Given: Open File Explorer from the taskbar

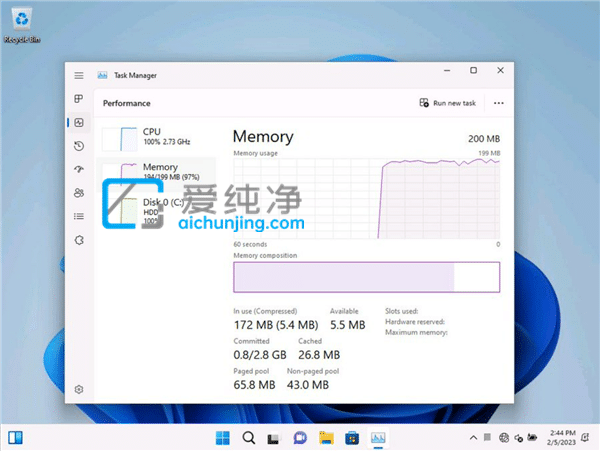Looking at the screenshot, I should coord(326,438).
